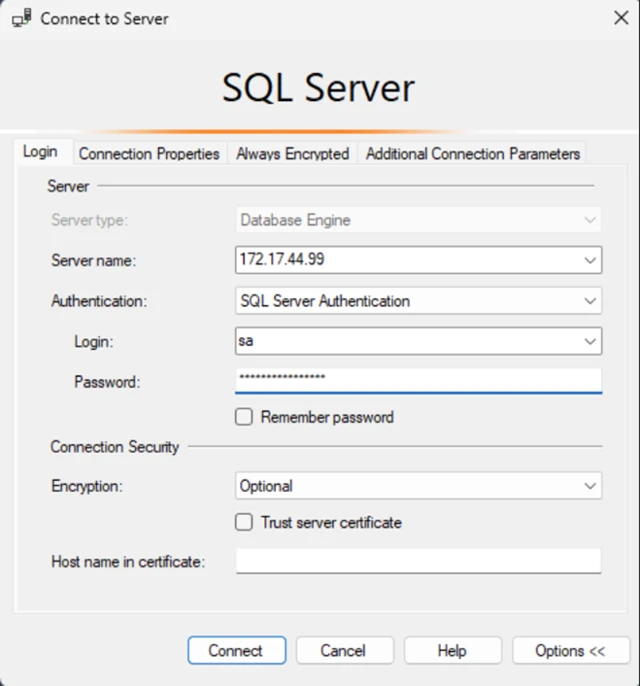Open the Encryption dropdown set to Optional
The height and width of the screenshot is (686, 640).
point(418,486)
